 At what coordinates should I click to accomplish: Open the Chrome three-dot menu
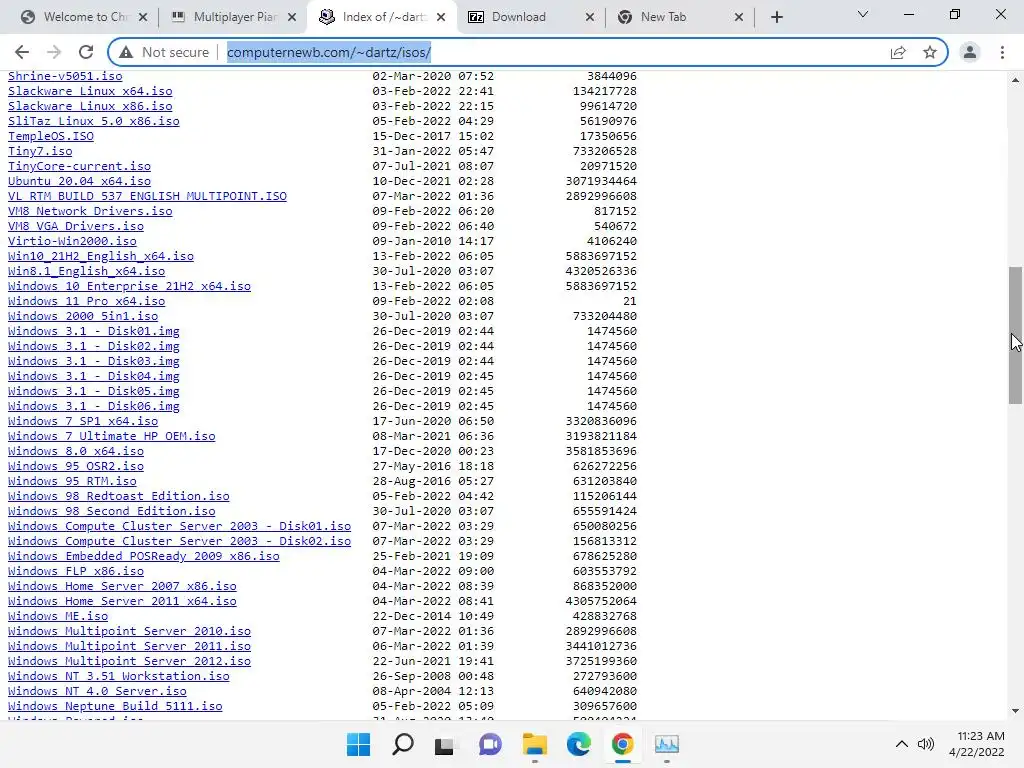pyautogui.click(x=1002, y=52)
